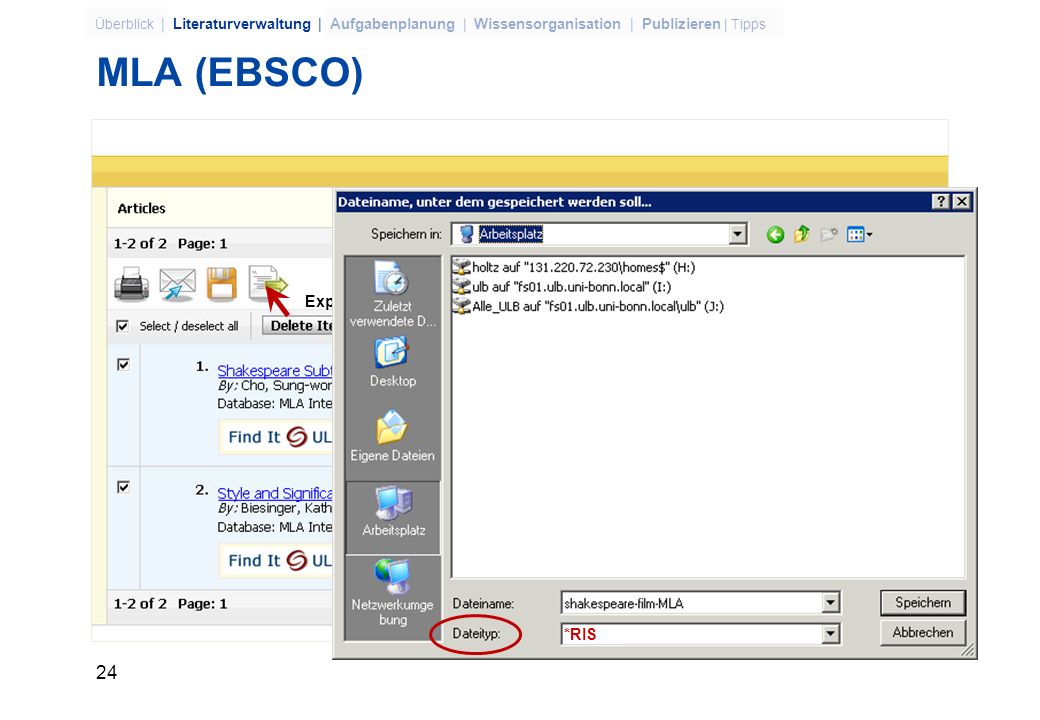Open the Publizieren navigation tab
This screenshot has width=1040, height=720.
[x=681, y=24]
